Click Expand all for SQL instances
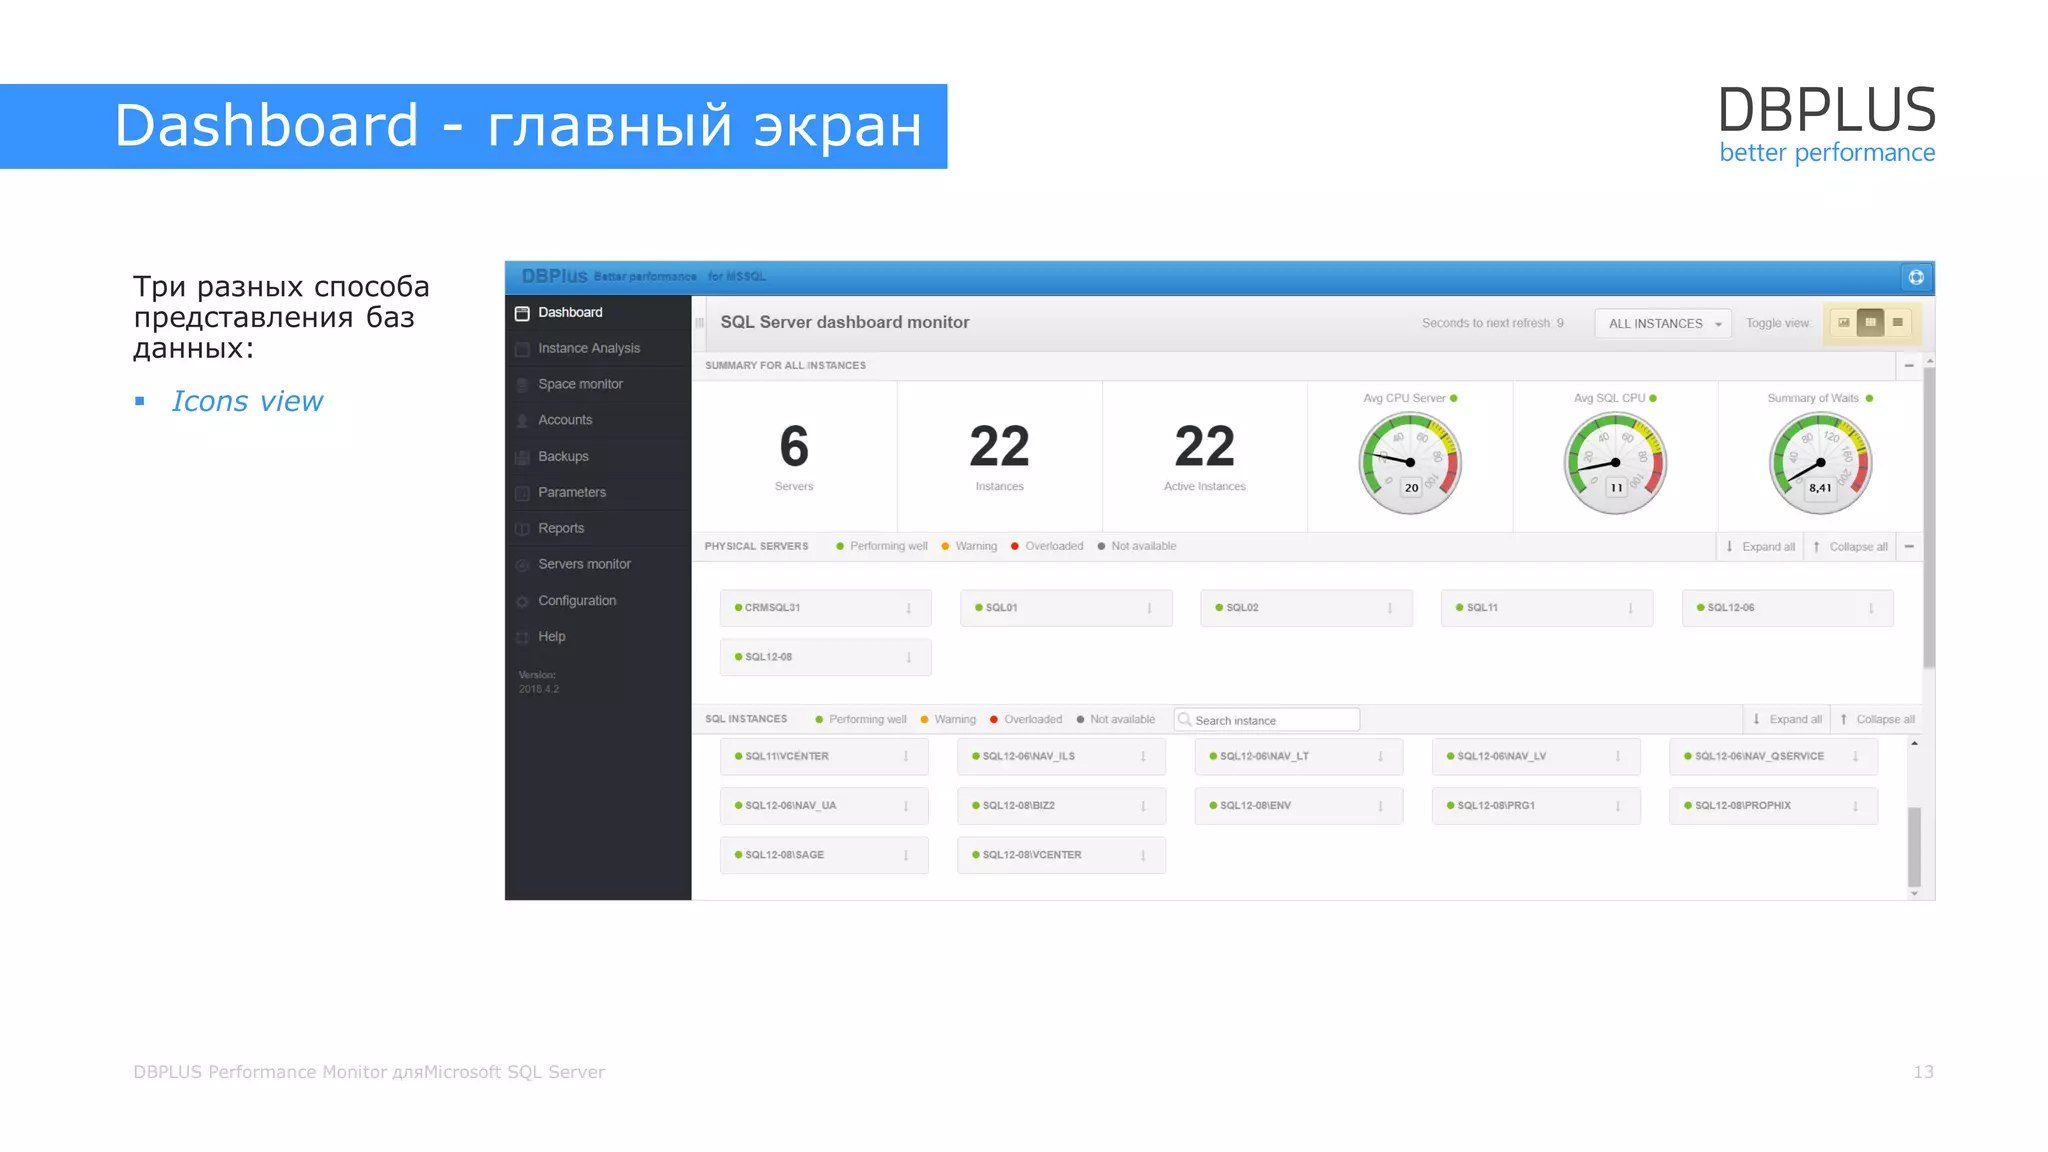Screen dimensions: 2048x1152 click(1788, 720)
